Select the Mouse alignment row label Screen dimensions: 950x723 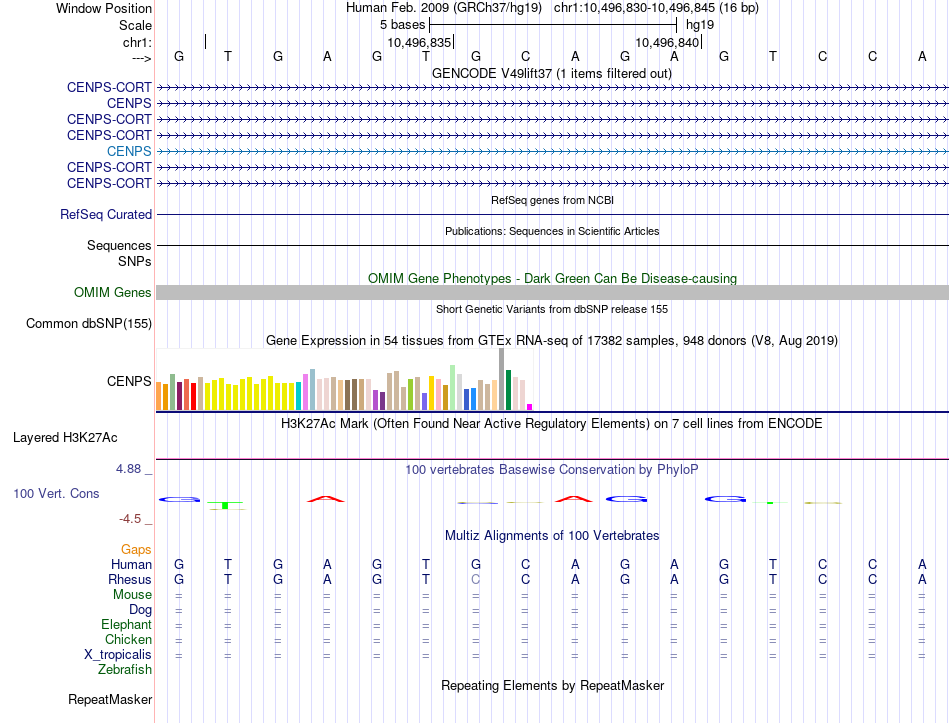pyautogui.click(x=132, y=595)
